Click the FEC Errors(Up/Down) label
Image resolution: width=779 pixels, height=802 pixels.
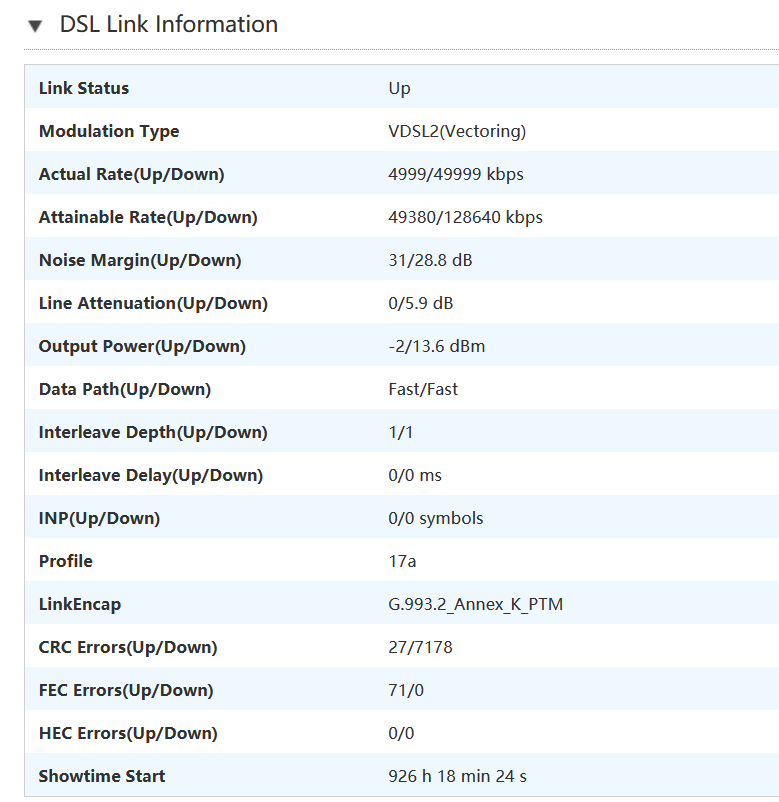(x=126, y=690)
